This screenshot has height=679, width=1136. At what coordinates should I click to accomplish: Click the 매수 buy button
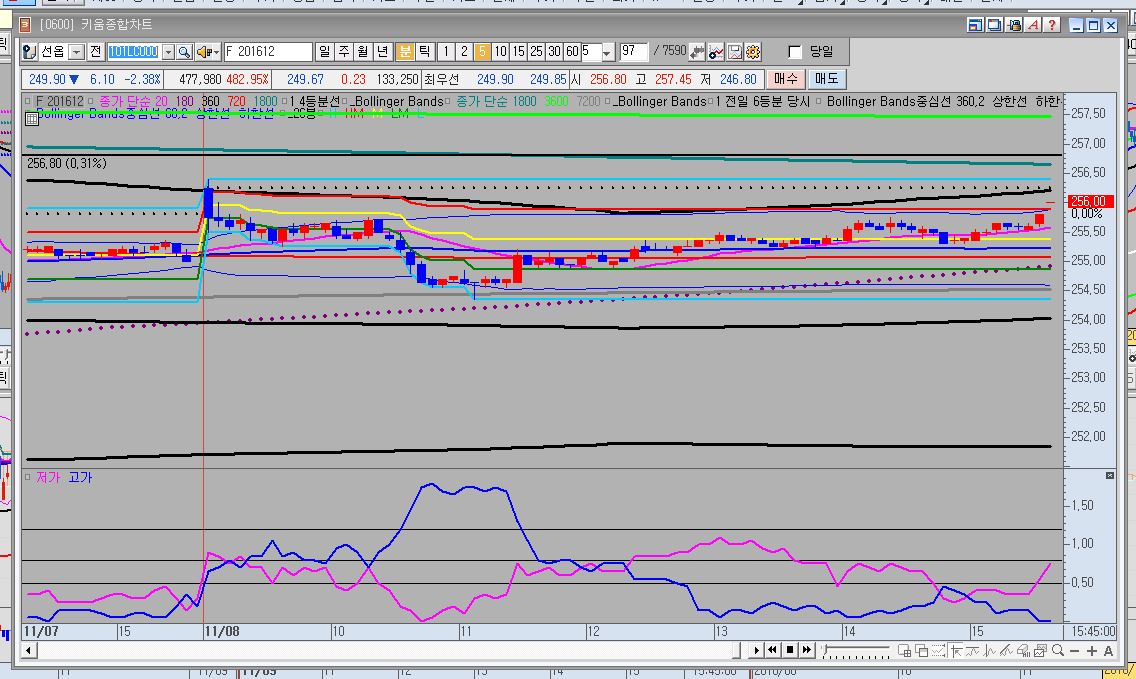[786, 79]
